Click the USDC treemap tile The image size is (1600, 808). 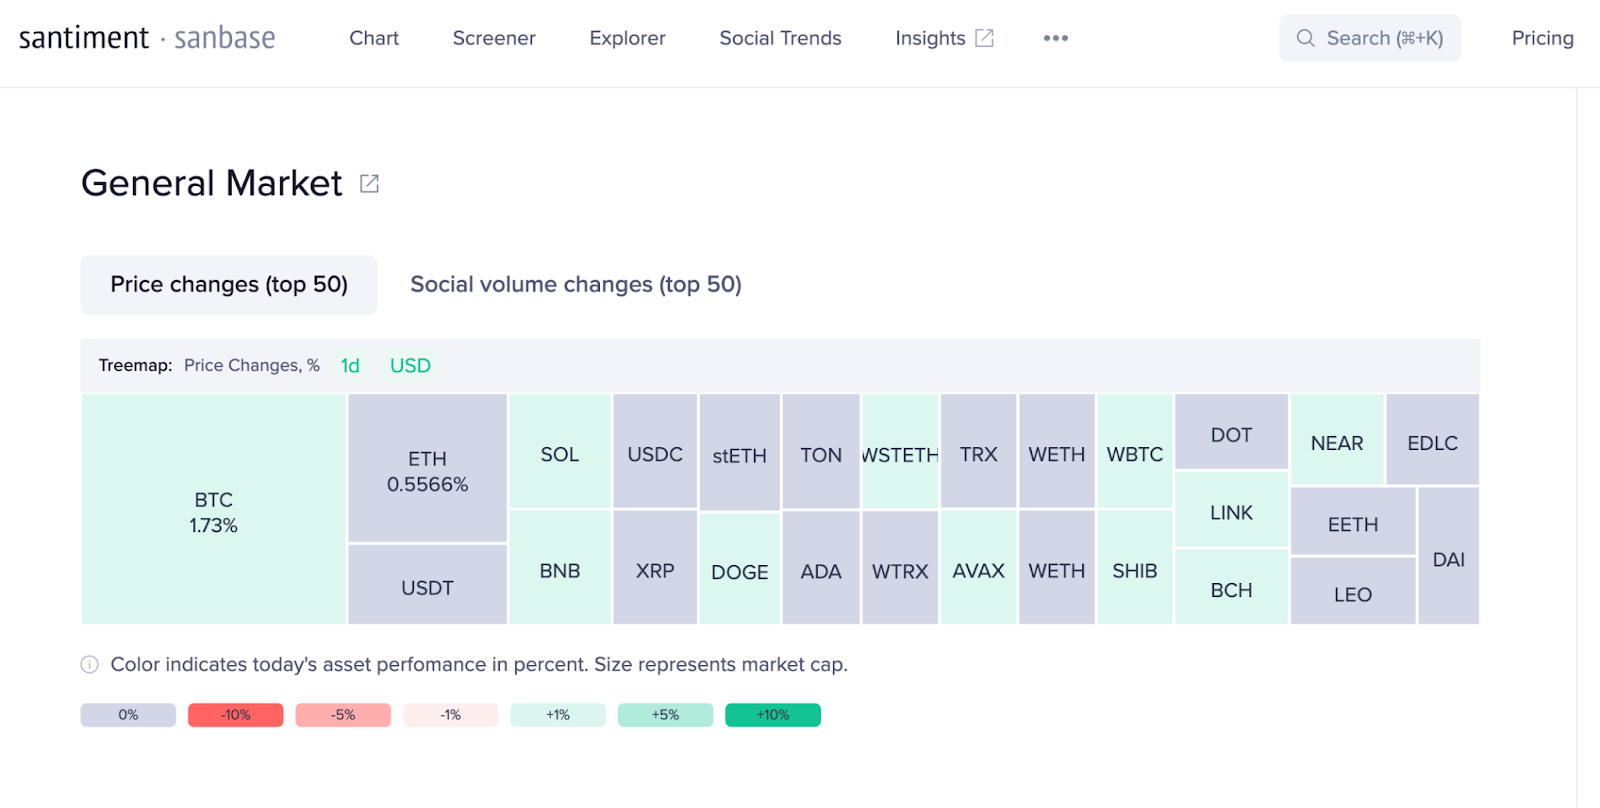pyautogui.click(x=655, y=451)
